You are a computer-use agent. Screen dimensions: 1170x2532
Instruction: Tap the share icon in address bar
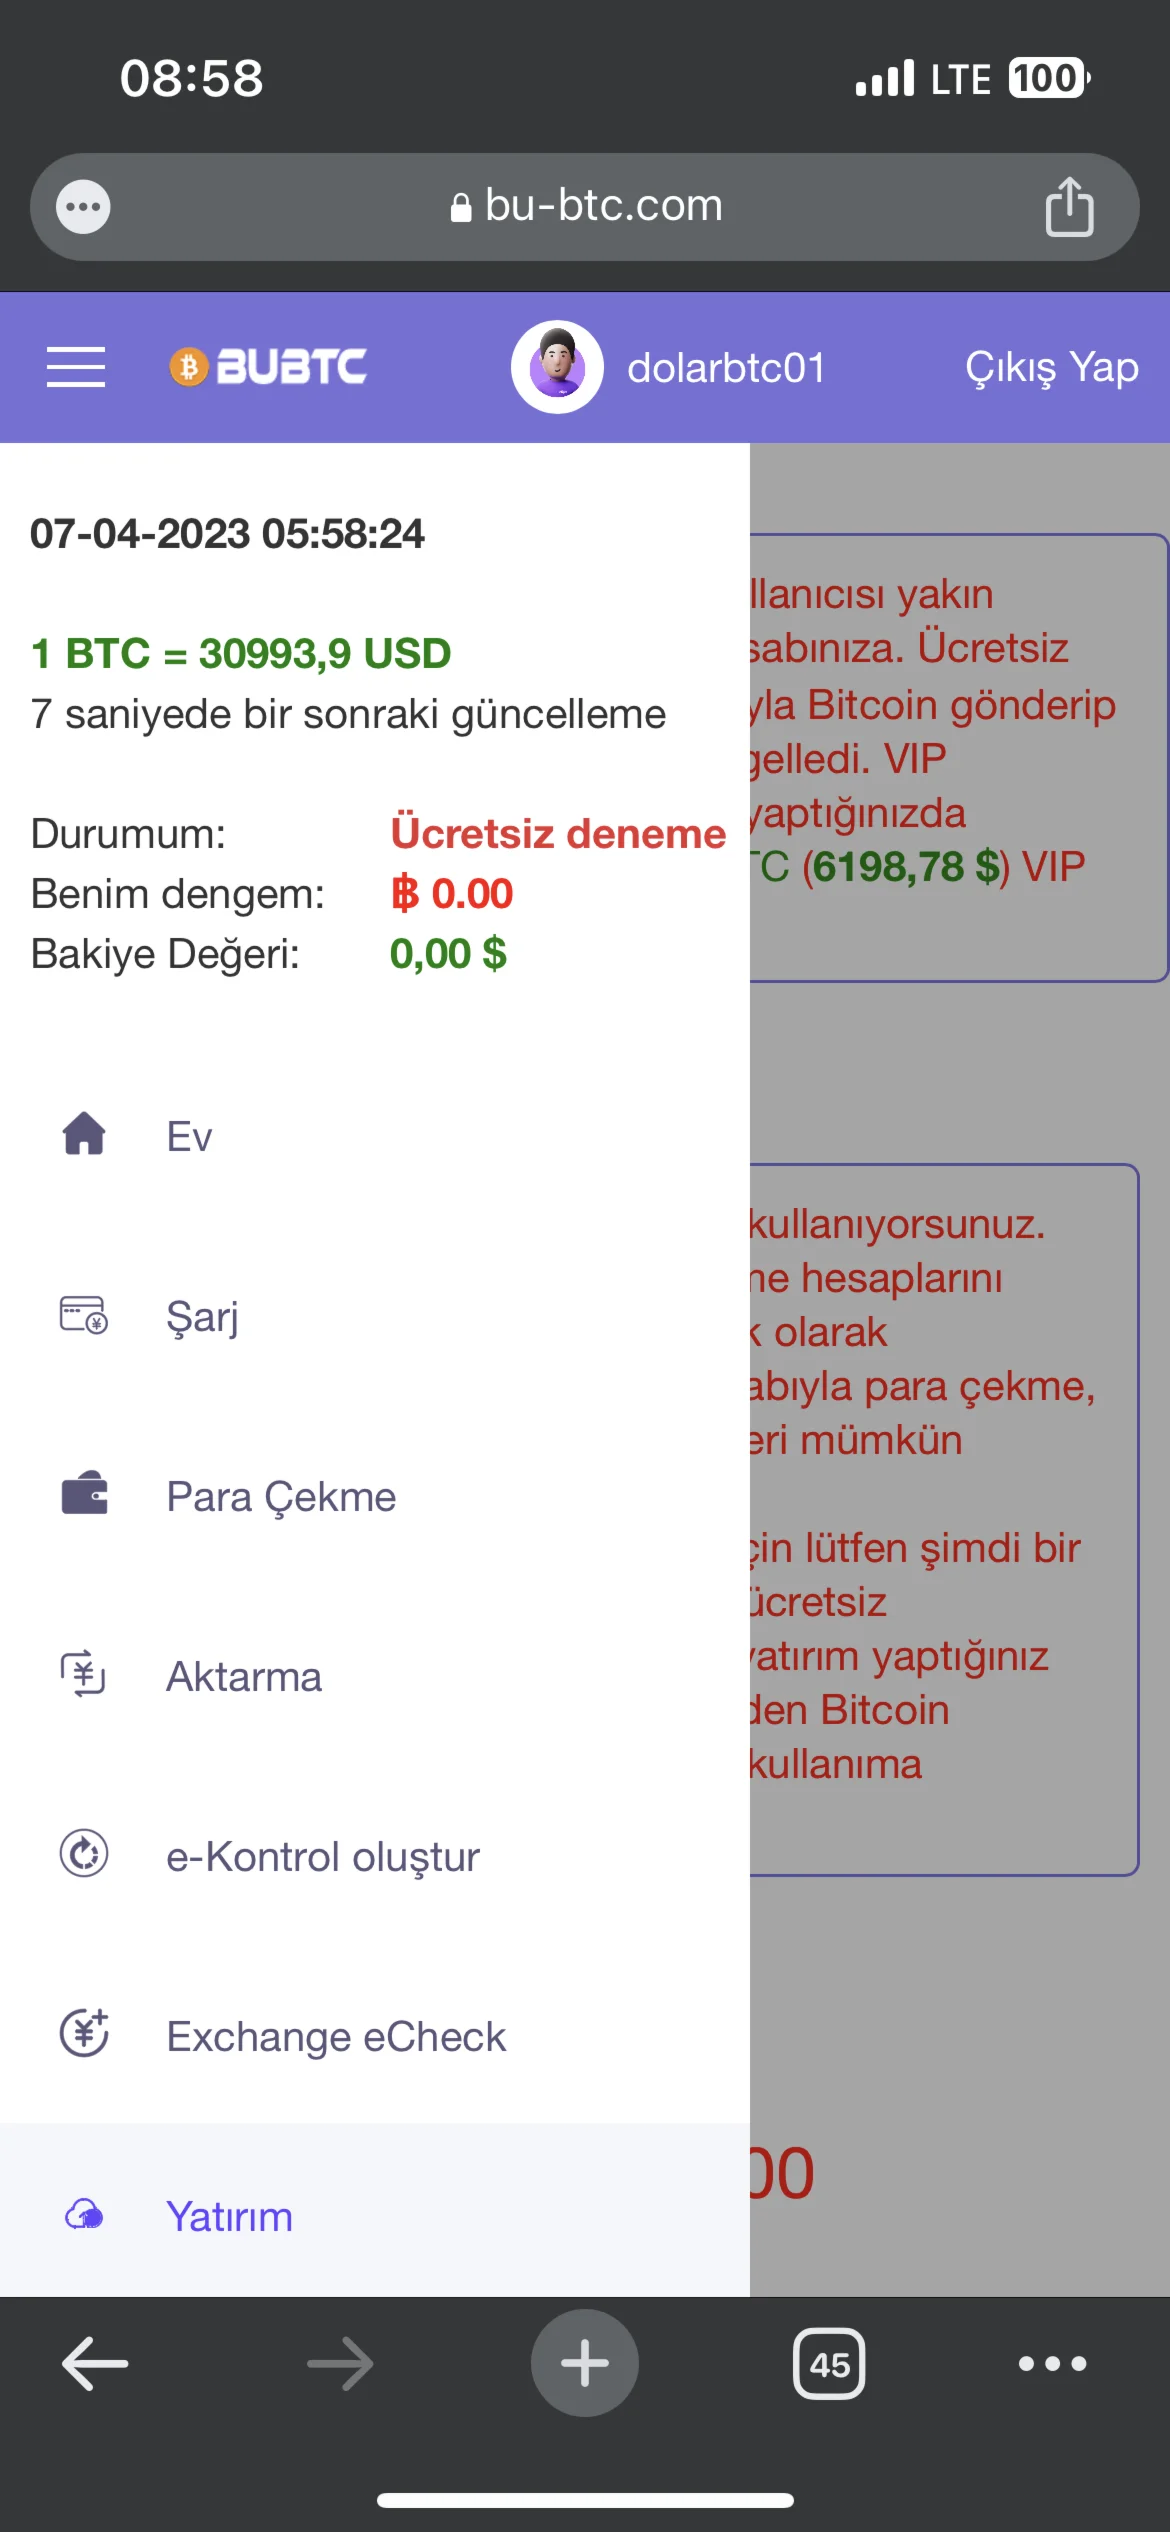[x=1069, y=207]
